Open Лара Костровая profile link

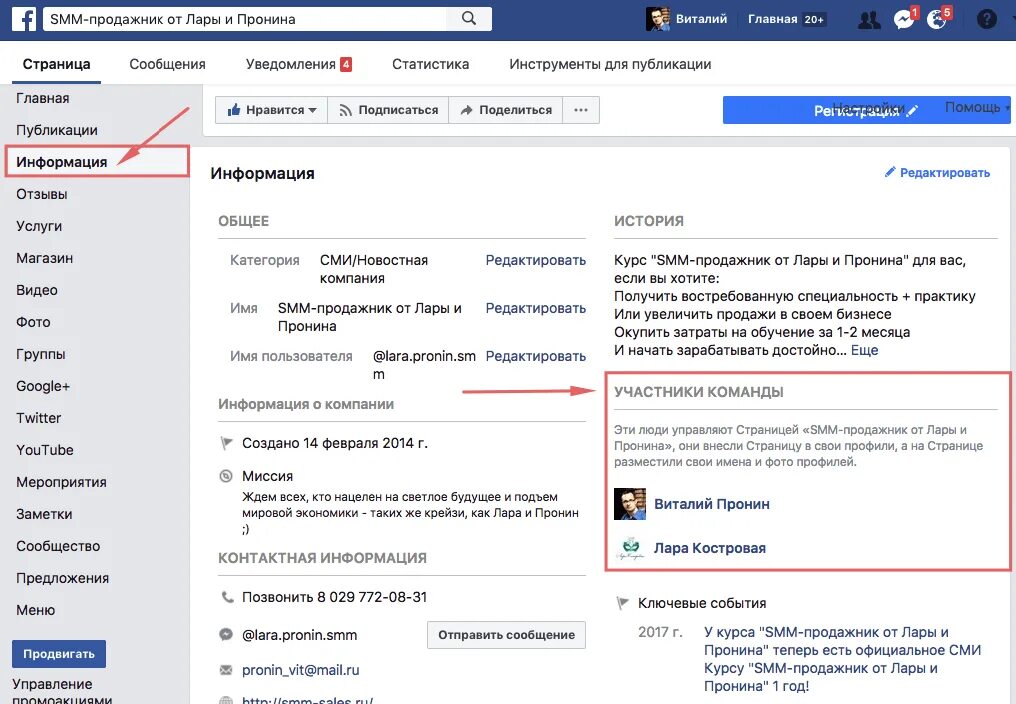pyautogui.click(x=710, y=548)
